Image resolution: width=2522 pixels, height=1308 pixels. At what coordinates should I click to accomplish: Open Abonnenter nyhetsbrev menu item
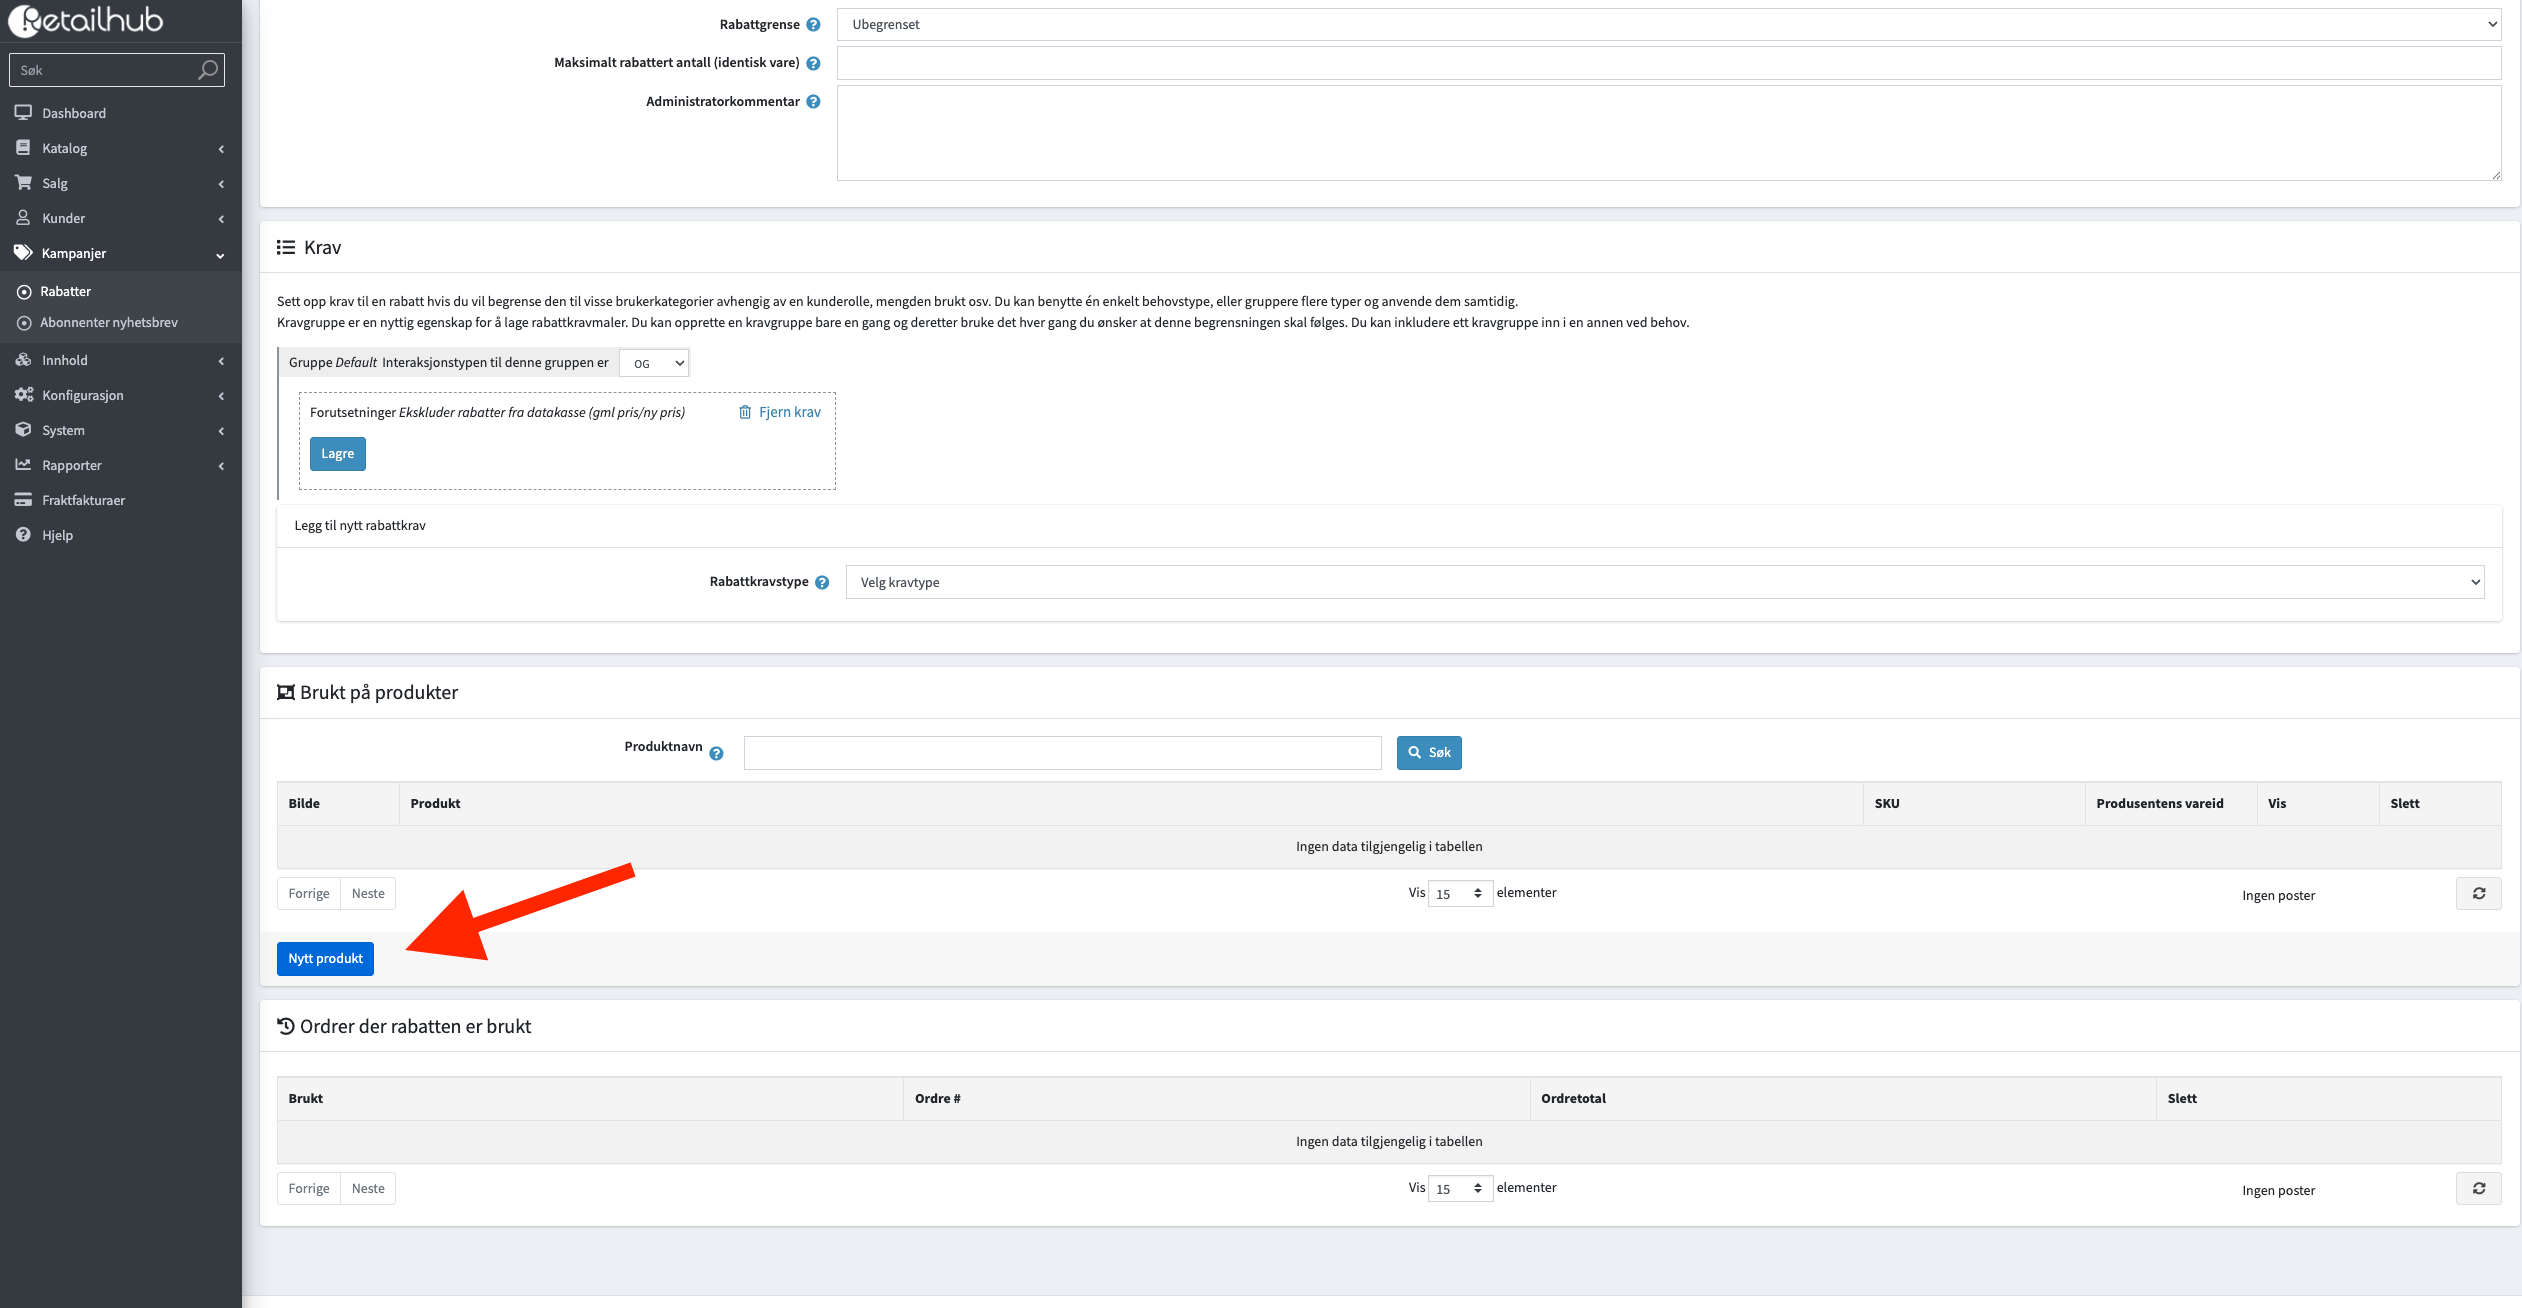point(108,323)
